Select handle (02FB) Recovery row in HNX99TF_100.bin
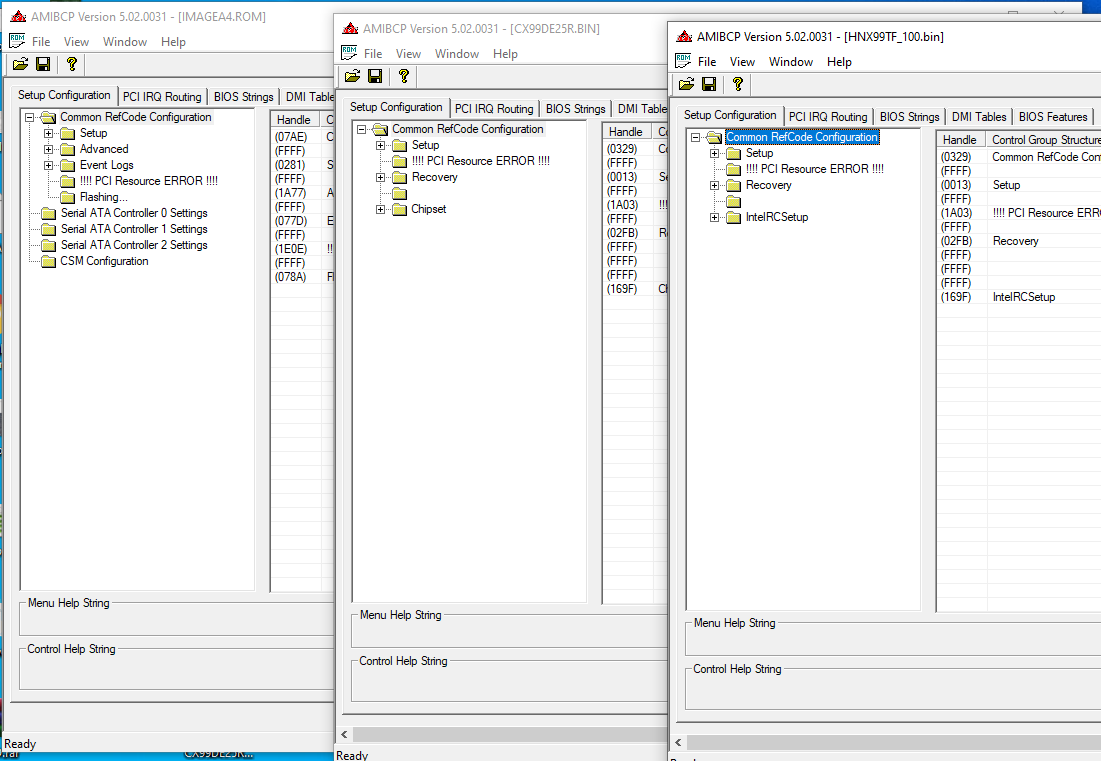 click(1020, 241)
